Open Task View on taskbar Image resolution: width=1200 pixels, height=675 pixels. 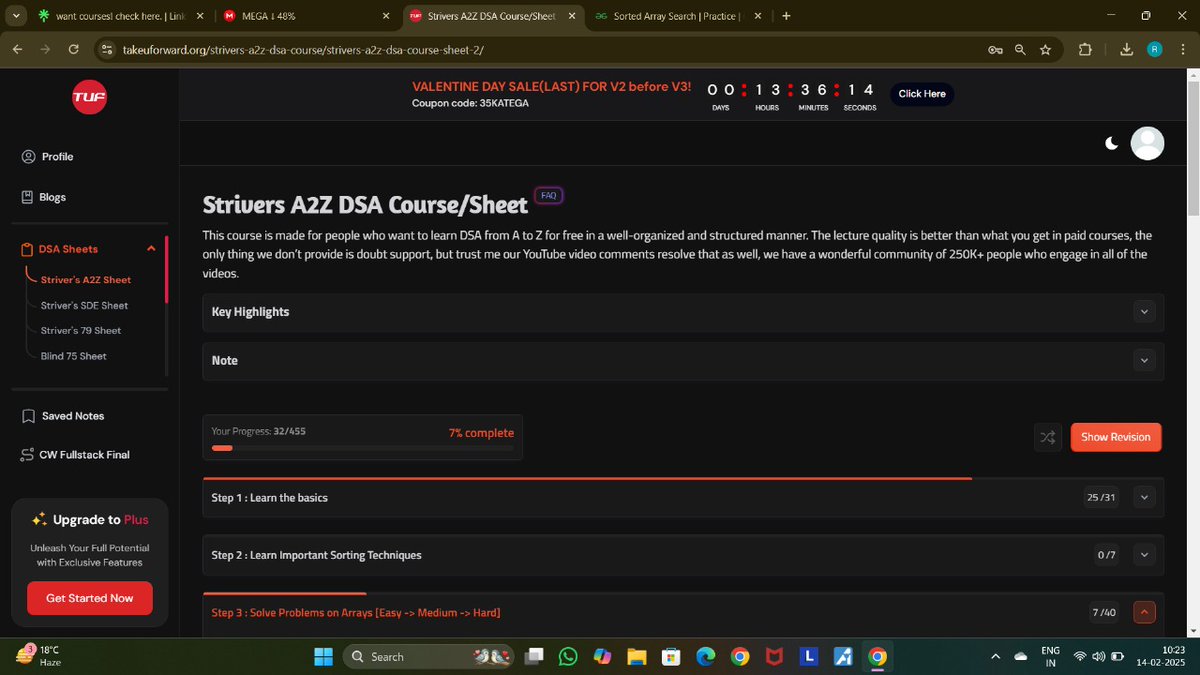535,657
